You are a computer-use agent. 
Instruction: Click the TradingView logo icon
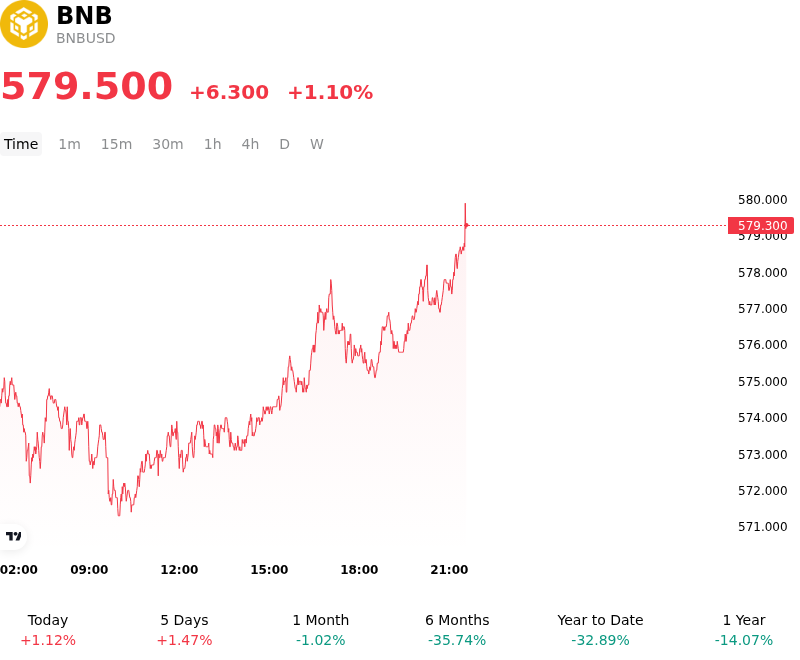click(13, 536)
